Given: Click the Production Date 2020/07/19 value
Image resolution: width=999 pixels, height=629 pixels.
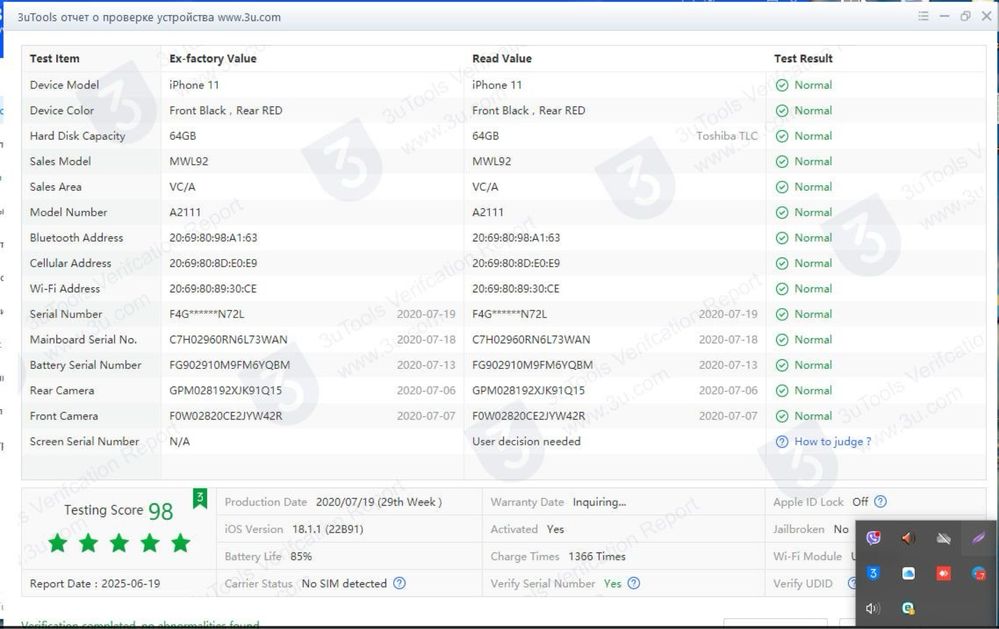Looking at the screenshot, I should pos(378,502).
